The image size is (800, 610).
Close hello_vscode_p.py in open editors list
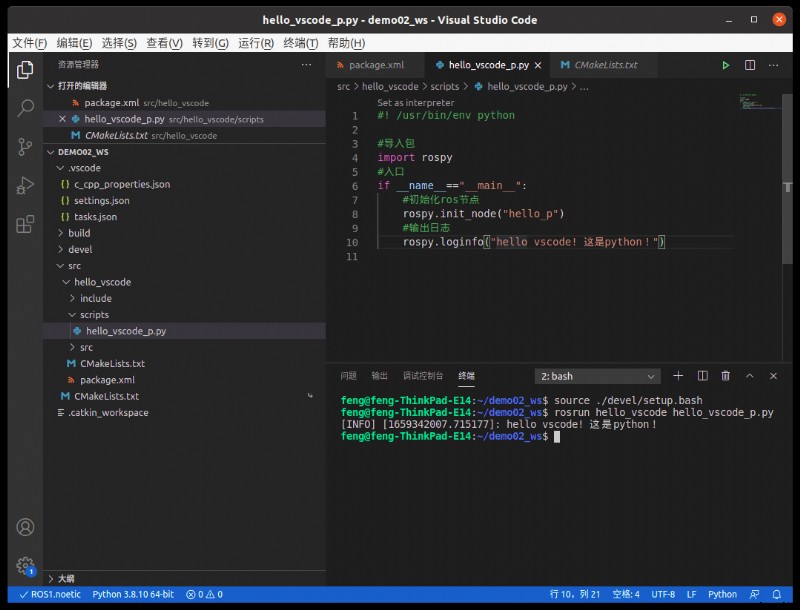(x=62, y=119)
